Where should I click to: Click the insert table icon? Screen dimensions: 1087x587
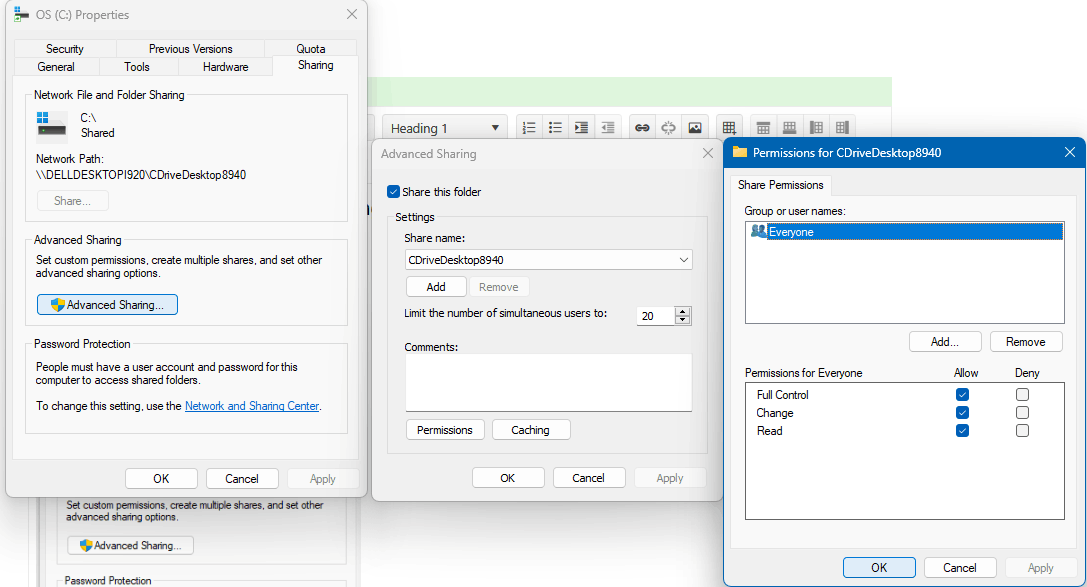point(729,128)
